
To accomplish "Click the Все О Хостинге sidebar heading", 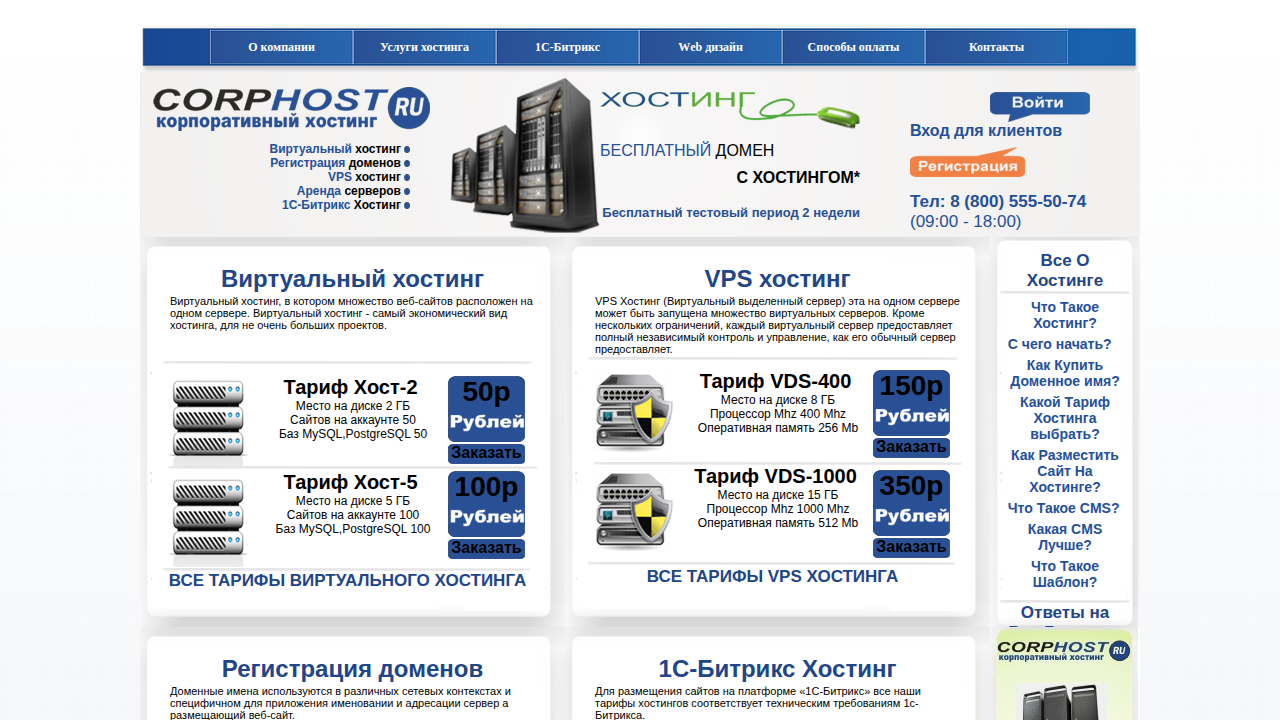I will click(x=1065, y=270).
